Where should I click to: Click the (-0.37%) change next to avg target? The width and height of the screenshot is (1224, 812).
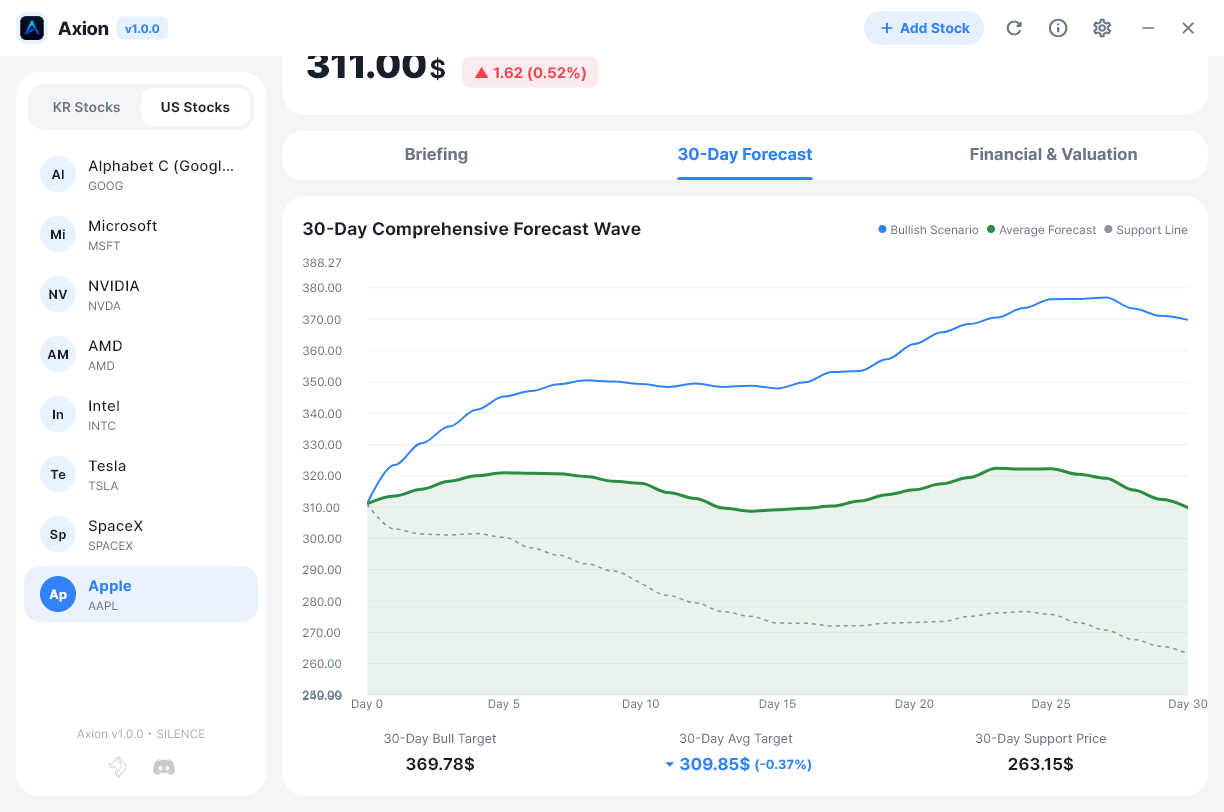pyautogui.click(x=783, y=765)
